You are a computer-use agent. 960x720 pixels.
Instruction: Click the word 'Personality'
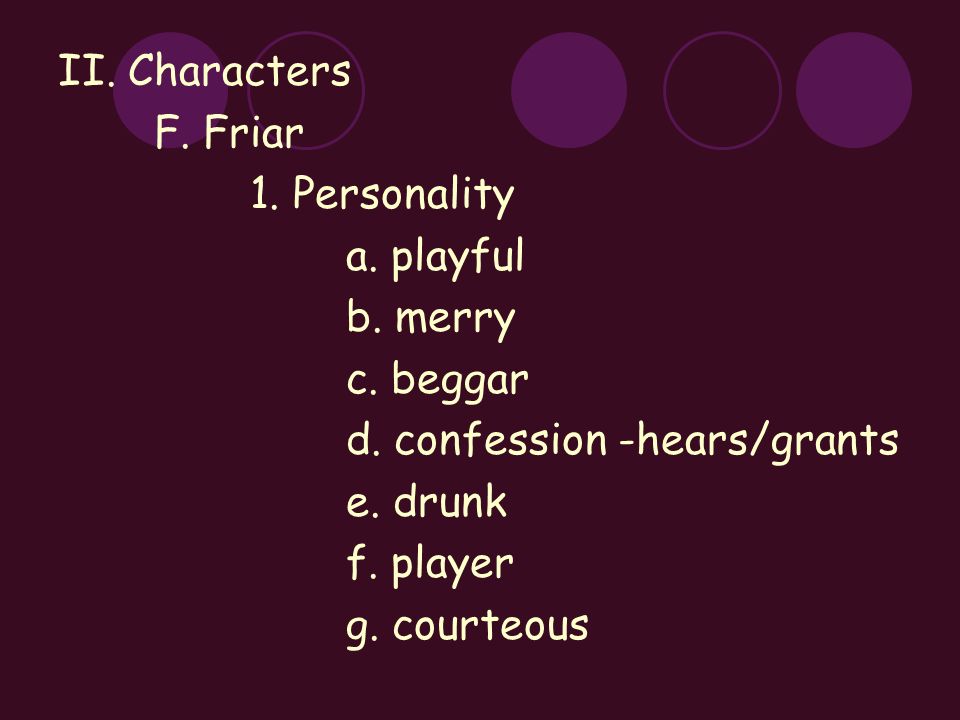click(x=404, y=195)
